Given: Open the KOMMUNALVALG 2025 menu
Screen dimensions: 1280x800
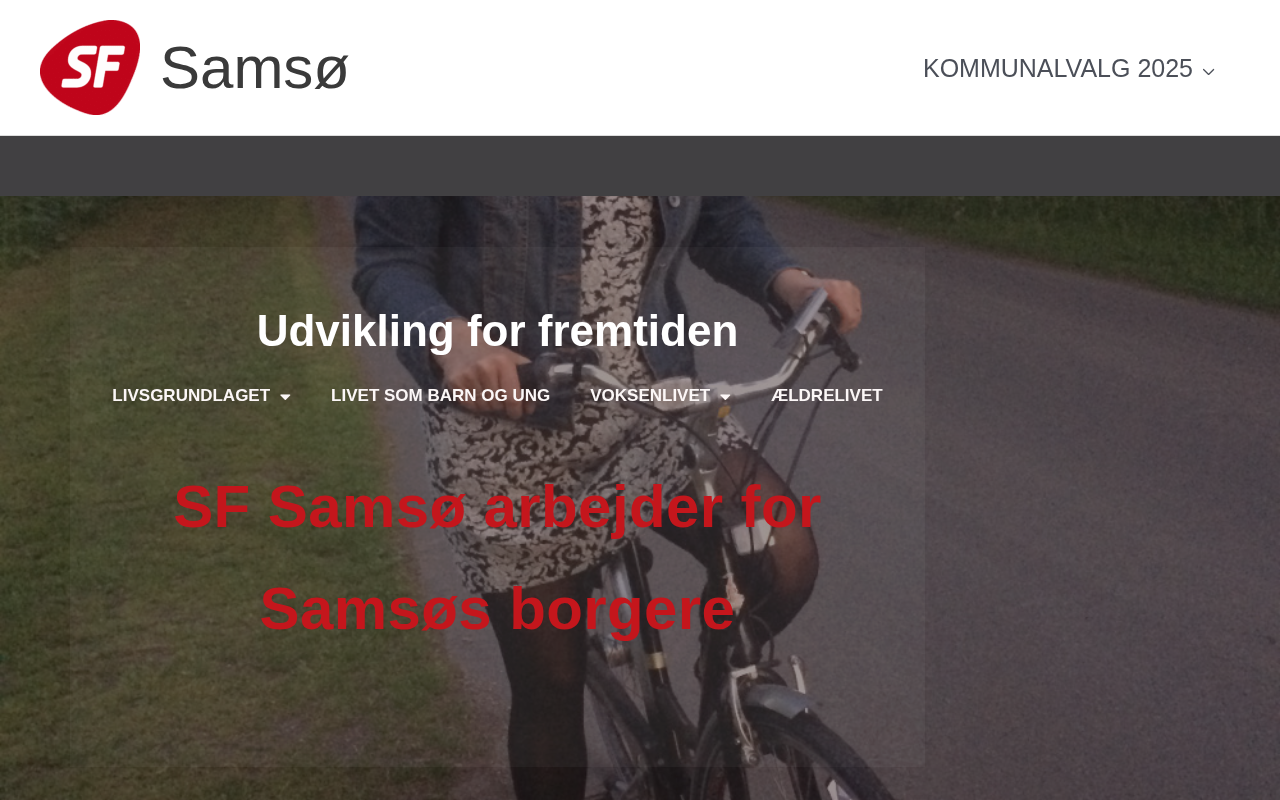Looking at the screenshot, I should pos(1058,68).
